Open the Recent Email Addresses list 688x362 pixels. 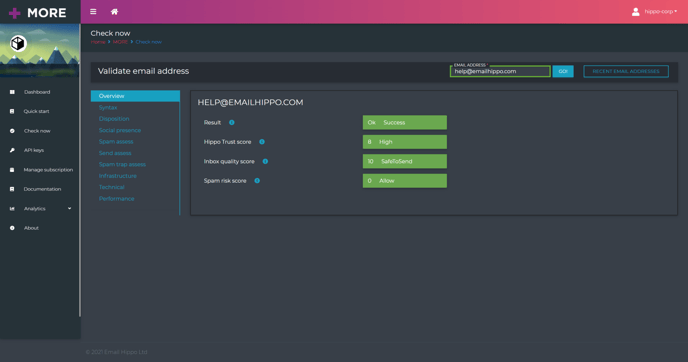(626, 71)
